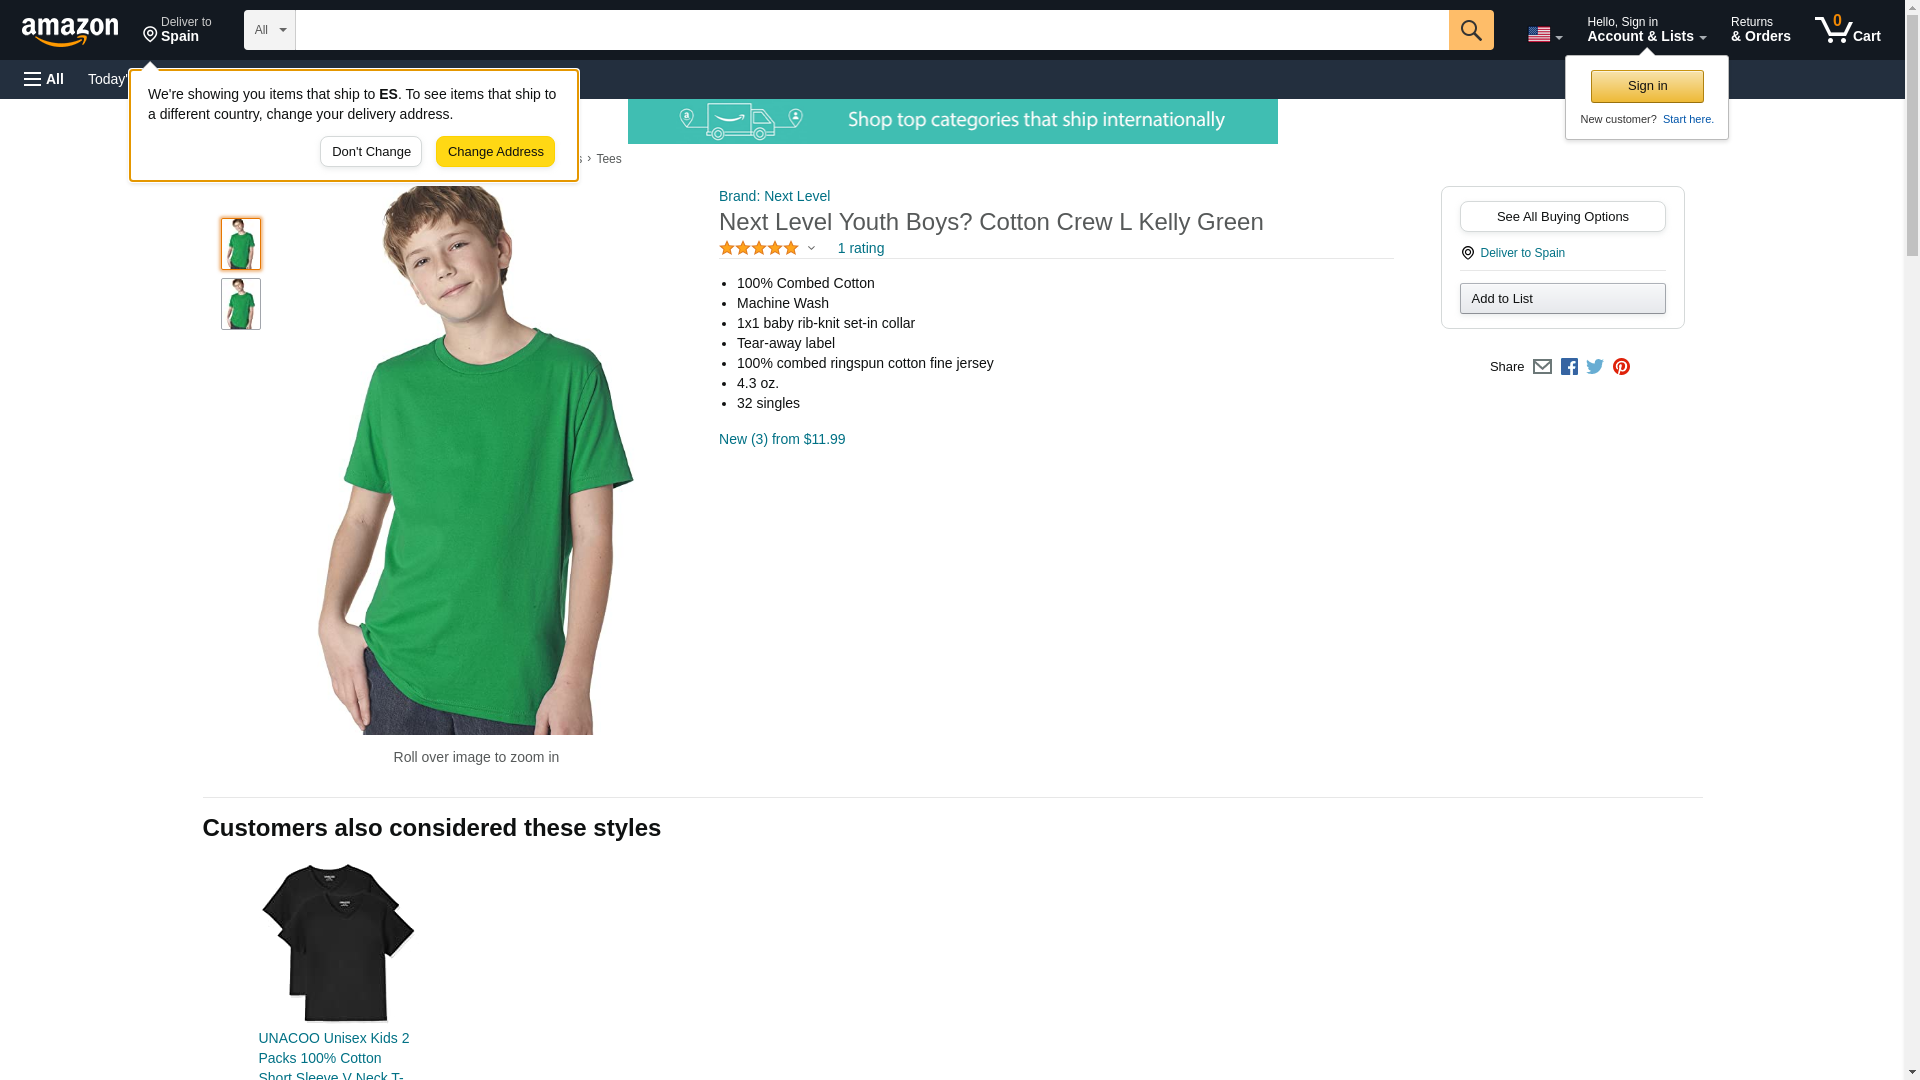Expand the star rating breakdown arrow

(811, 248)
